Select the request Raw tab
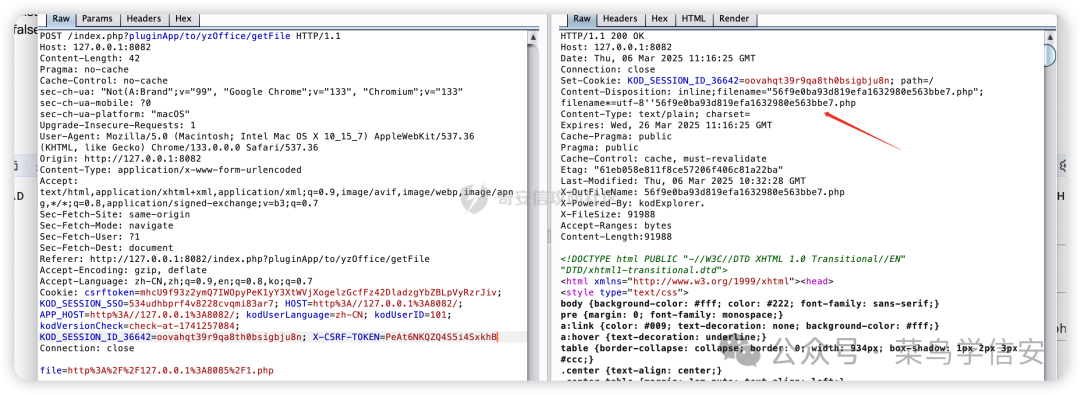Viewport: 1080px width, 395px height. [61, 19]
